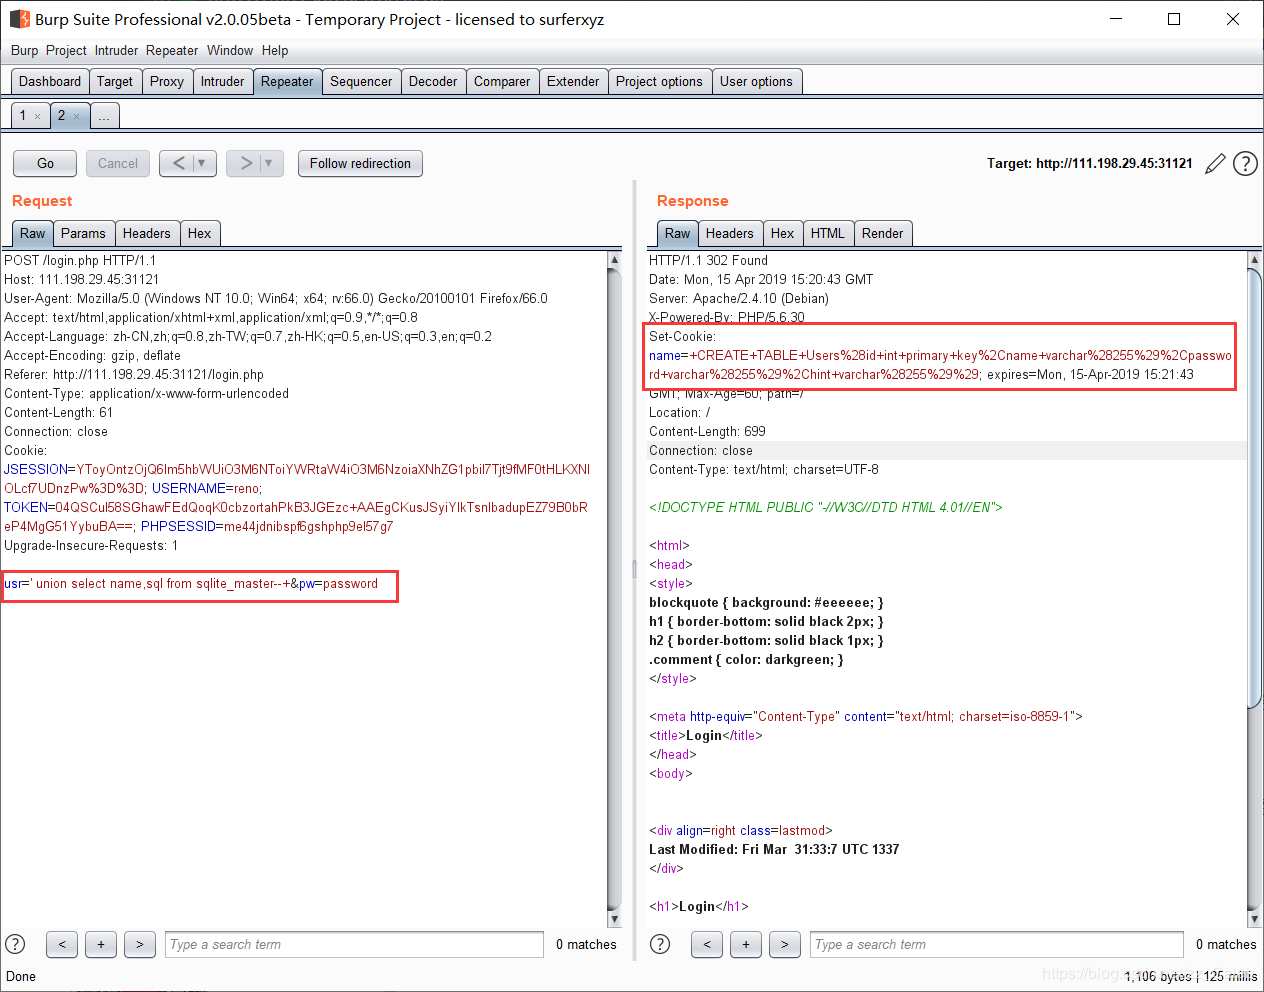Select request Raw tab

(x=33, y=233)
